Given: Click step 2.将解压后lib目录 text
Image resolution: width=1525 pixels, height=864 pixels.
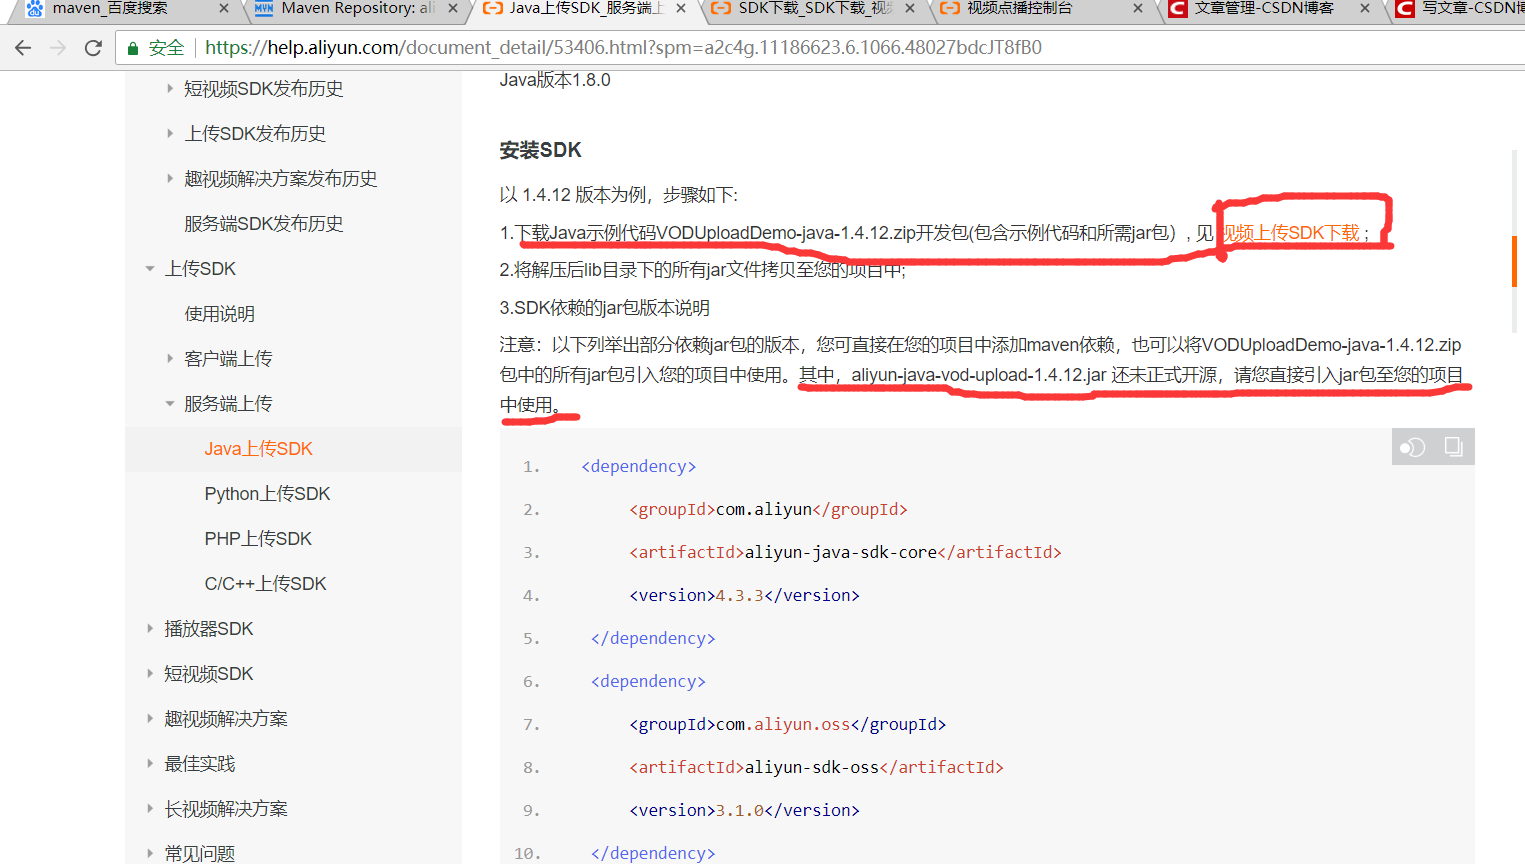Looking at the screenshot, I should click(702, 270).
